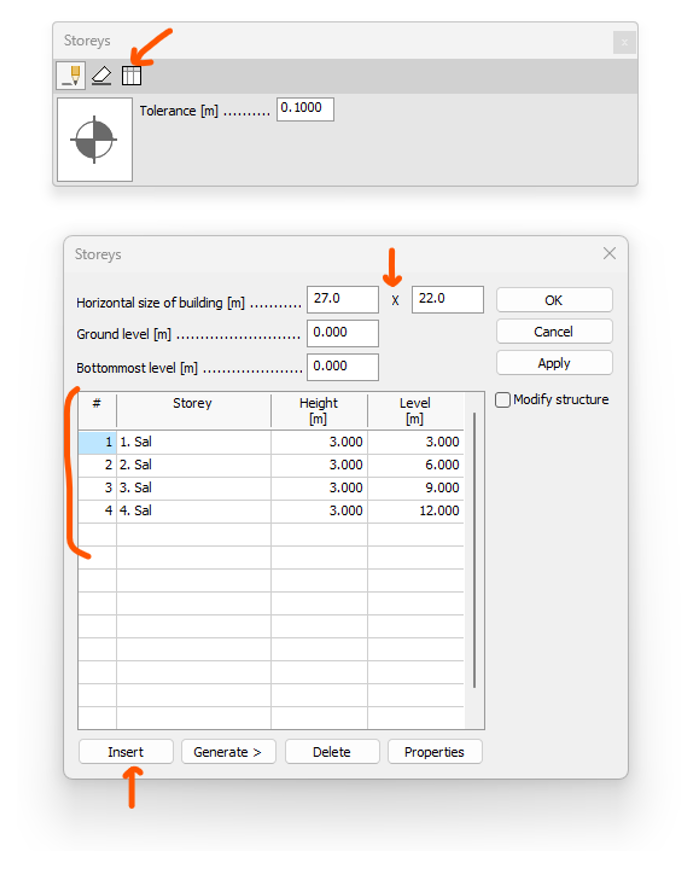Click the Insert button
Image resolution: width=691 pixels, height=878 pixels.
pos(126,752)
